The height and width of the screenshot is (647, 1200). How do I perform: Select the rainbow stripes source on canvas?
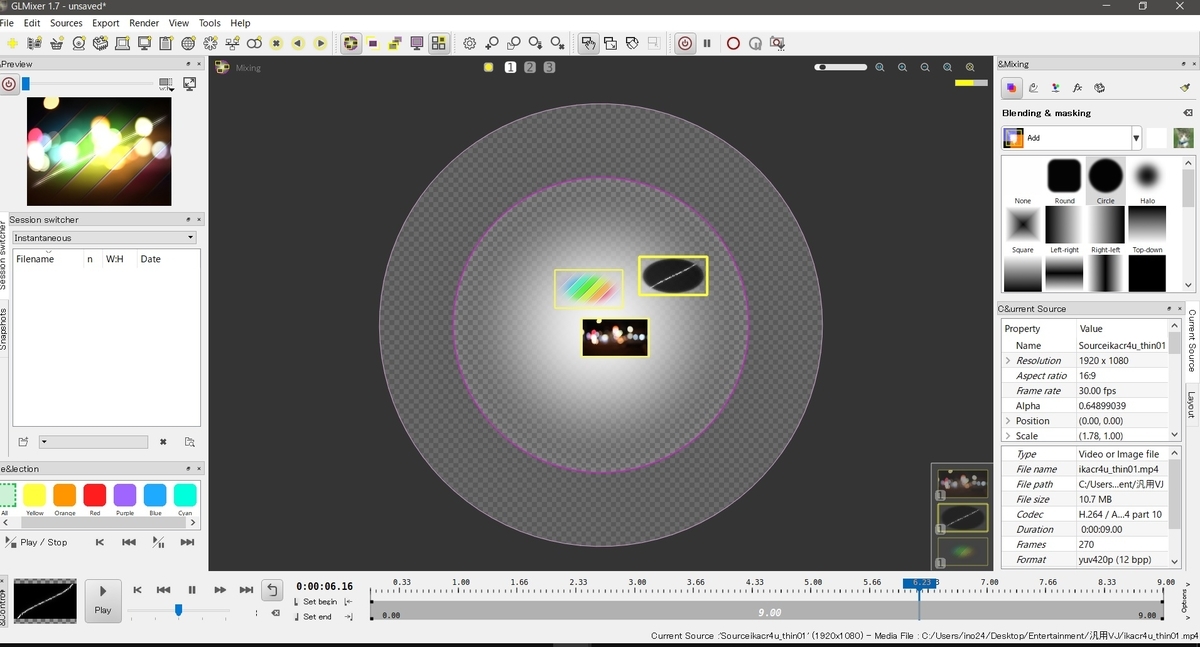[x=589, y=288]
